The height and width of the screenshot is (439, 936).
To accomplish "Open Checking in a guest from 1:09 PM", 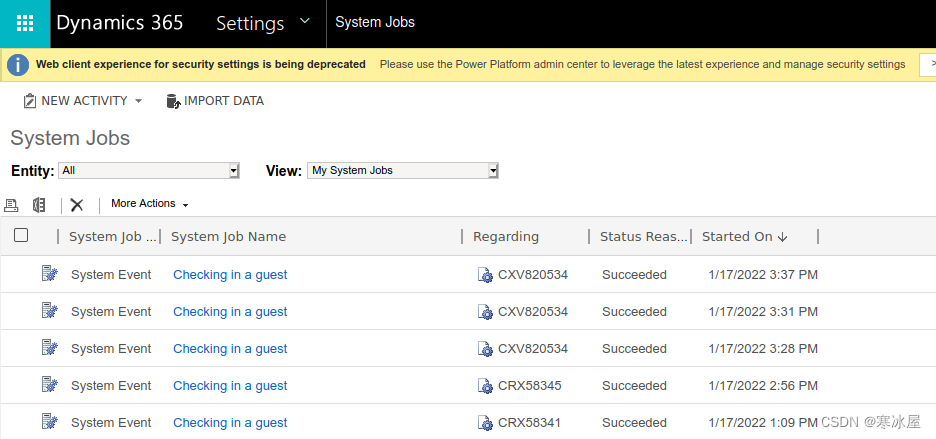I will (230, 423).
